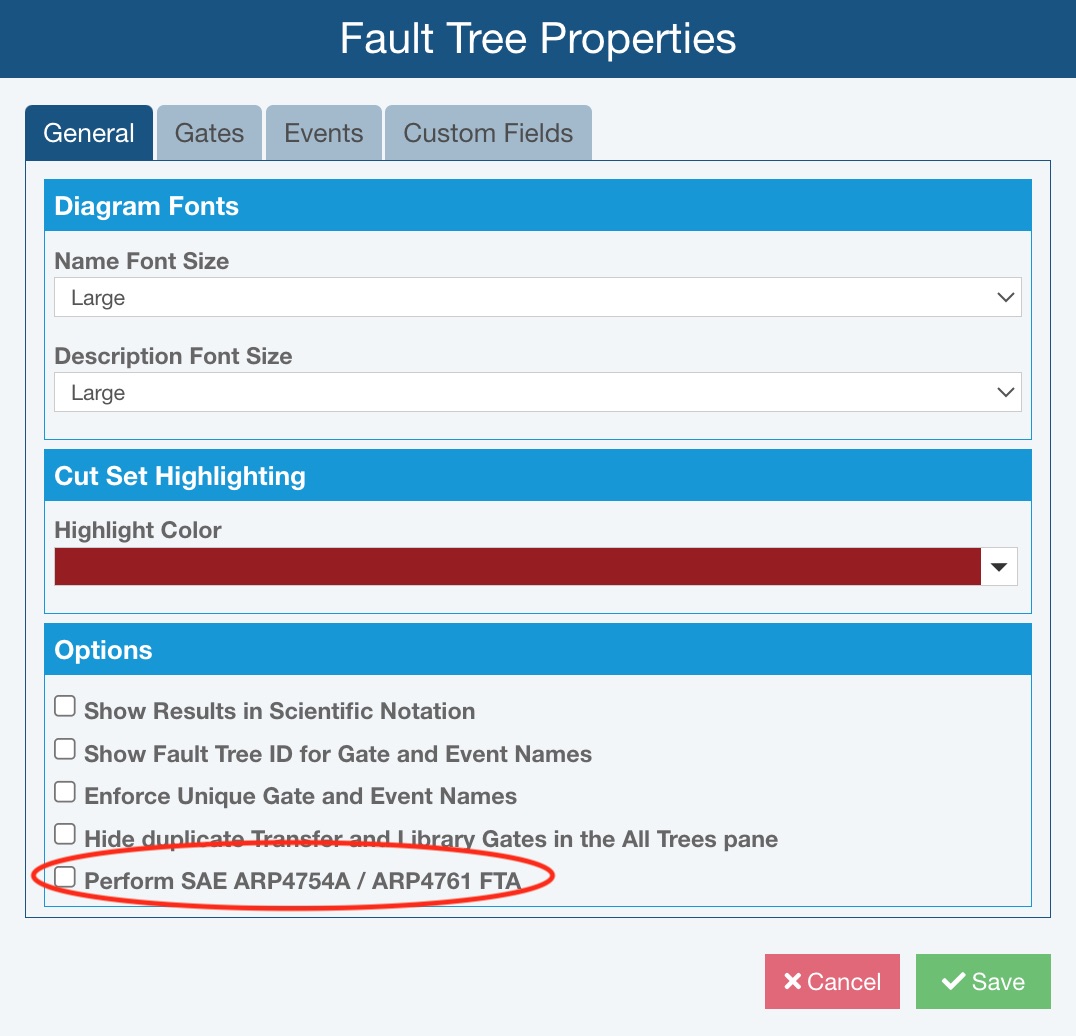The image size is (1076, 1036).
Task: Open the Name Font Size dropdown
Action: tap(537, 298)
